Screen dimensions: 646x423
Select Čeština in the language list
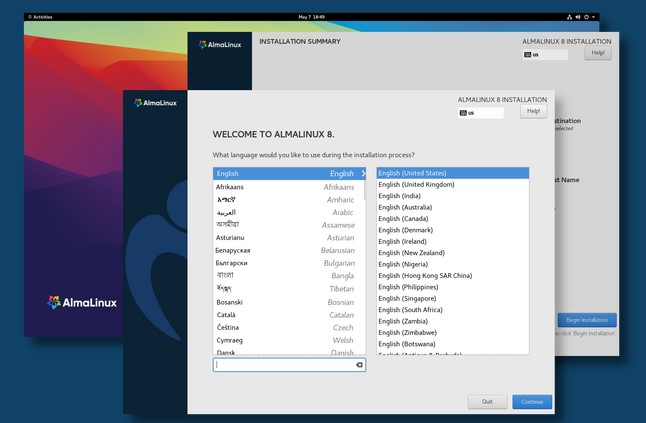click(288, 327)
